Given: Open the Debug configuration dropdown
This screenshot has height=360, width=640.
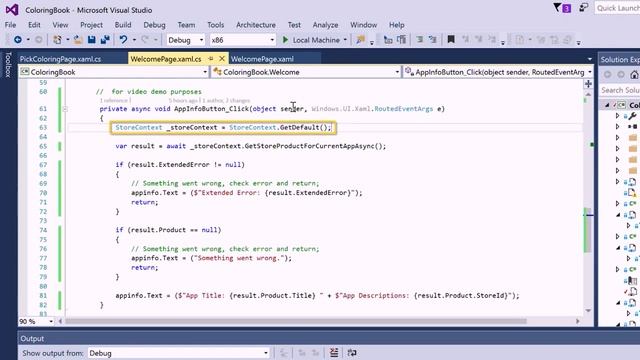Looking at the screenshot, I should click(x=186, y=40).
